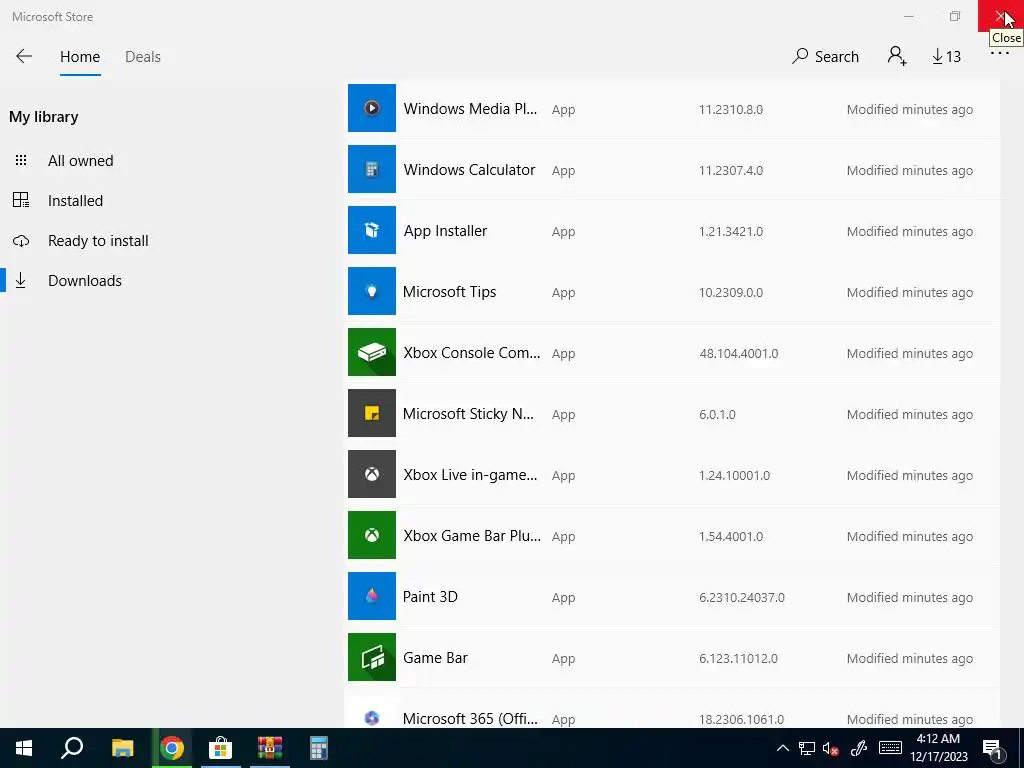Click version 48.104.4001.0 text
This screenshot has width=1024, height=768.
point(739,353)
